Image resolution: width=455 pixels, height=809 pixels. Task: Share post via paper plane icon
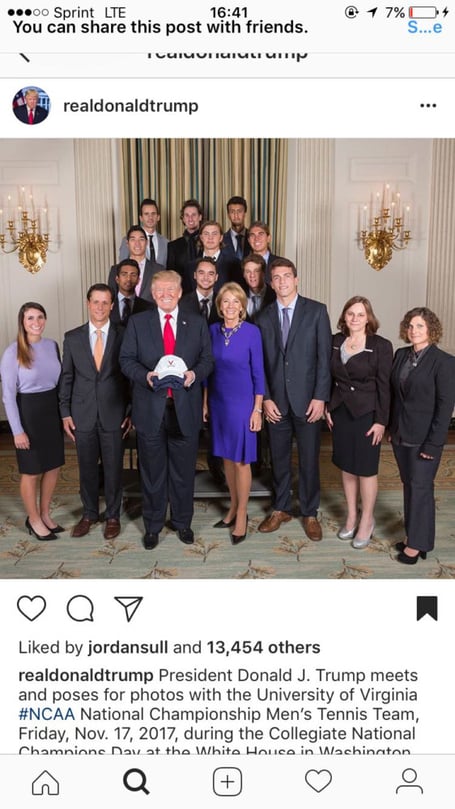tap(128, 608)
